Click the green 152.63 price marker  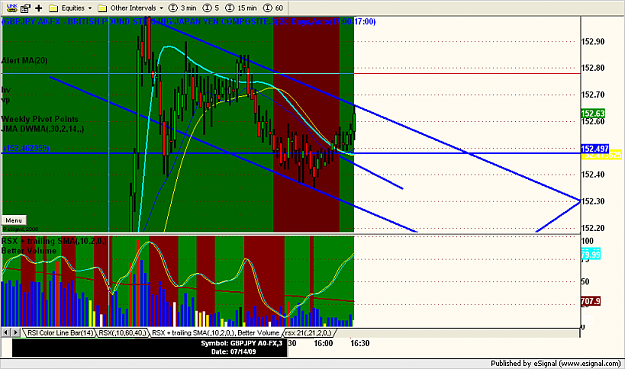click(593, 113)
